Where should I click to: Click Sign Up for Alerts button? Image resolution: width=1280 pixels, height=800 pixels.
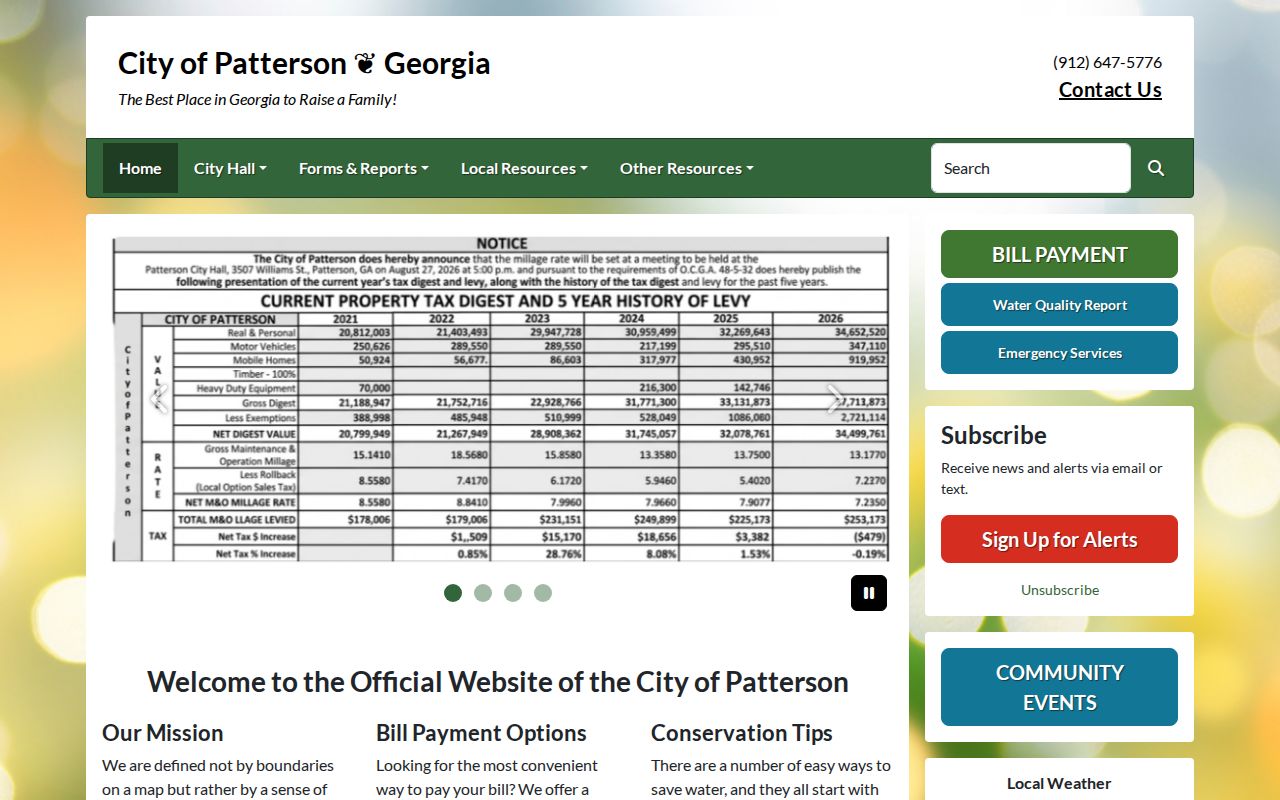click(x=1059, y=539)
